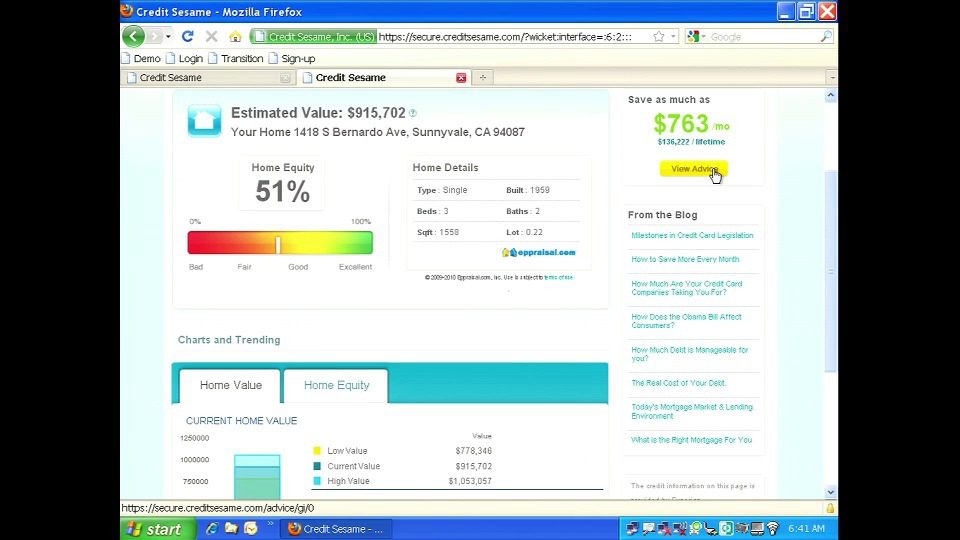The height and width of the screenshot is (540, 960).
Task: Go to the home page icon
Action: click(x=235, y=37)
